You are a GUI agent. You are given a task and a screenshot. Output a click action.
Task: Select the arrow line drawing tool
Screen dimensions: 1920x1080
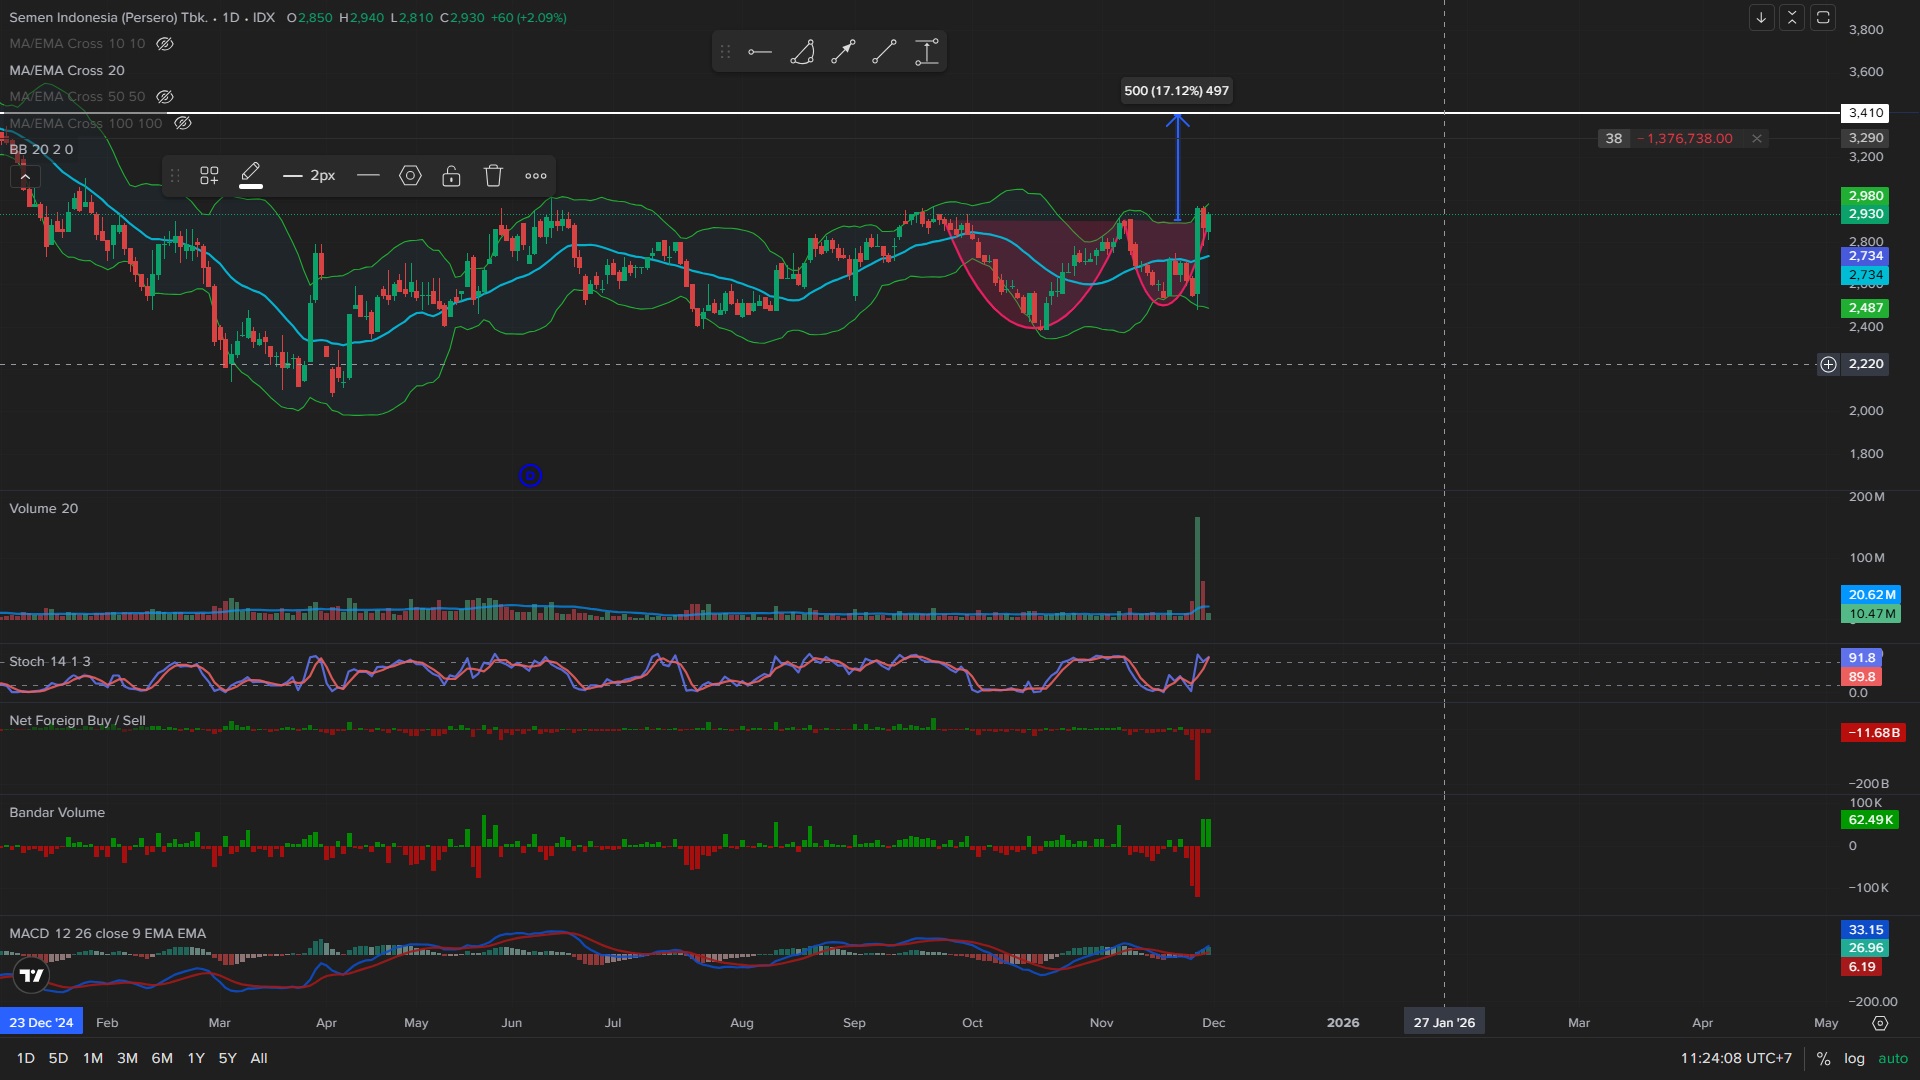pyautogui.click(x=843, y=52)
